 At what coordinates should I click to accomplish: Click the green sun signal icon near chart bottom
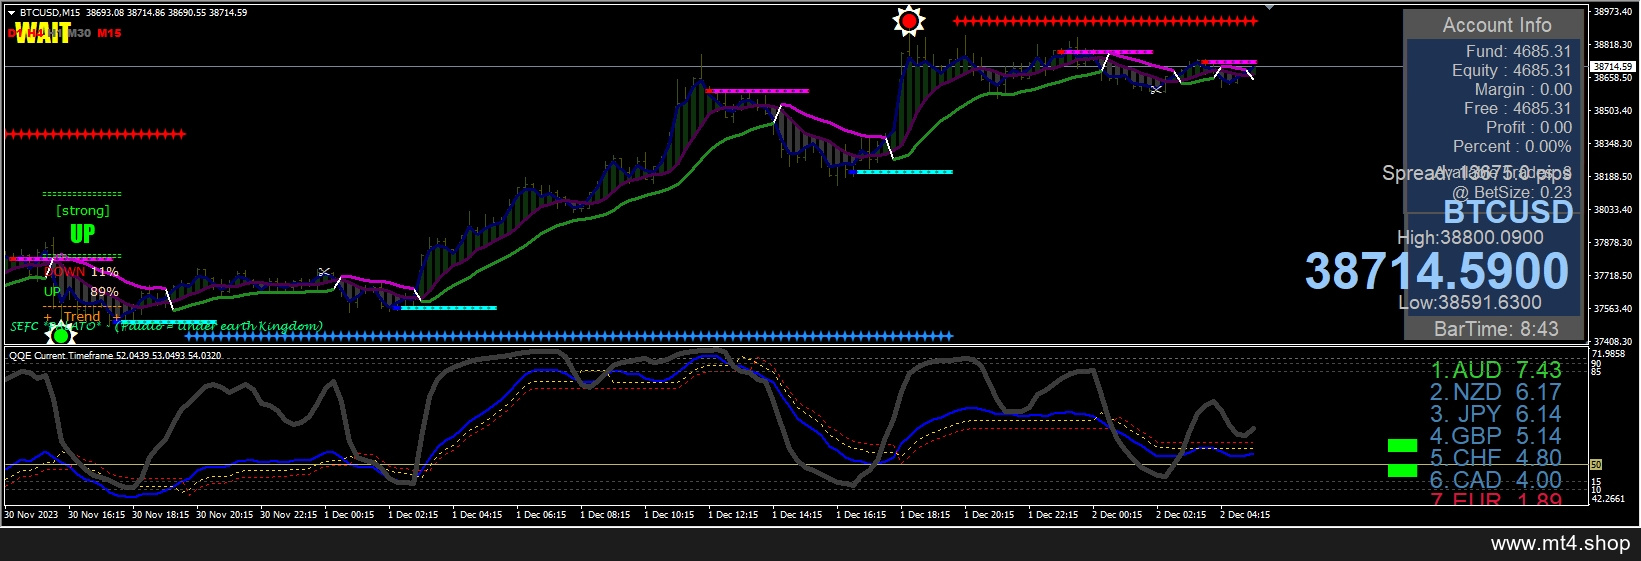tap(61, 335)
